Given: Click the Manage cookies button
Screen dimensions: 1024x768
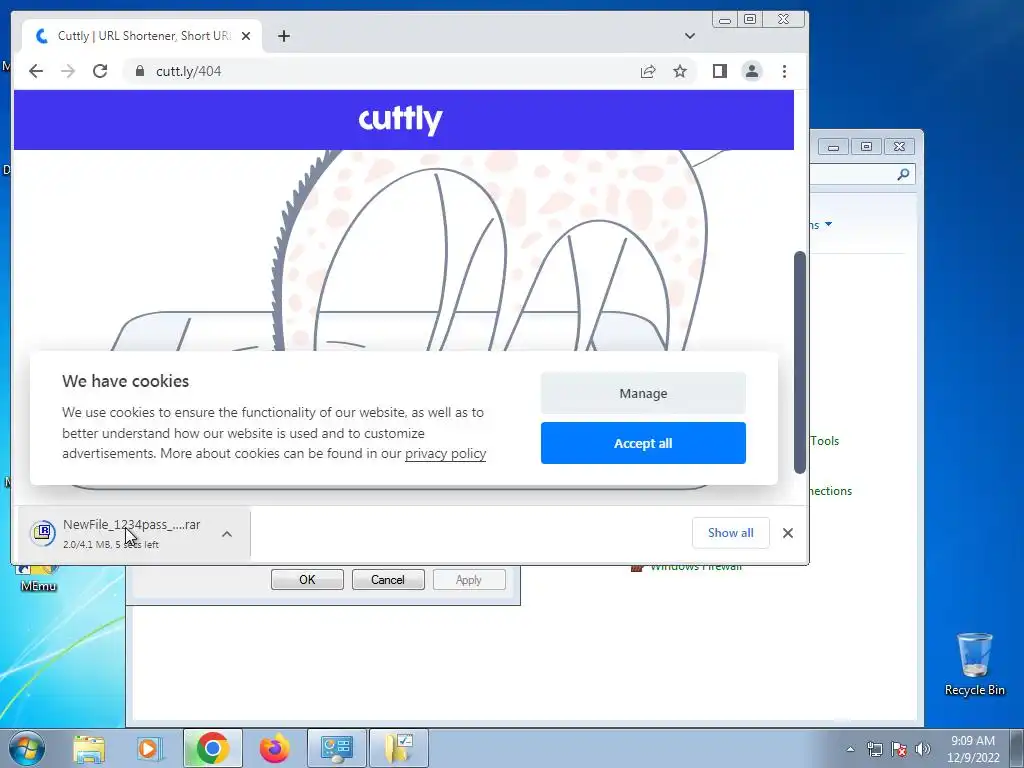Looking at the screenshot, I should coord(643,393).
